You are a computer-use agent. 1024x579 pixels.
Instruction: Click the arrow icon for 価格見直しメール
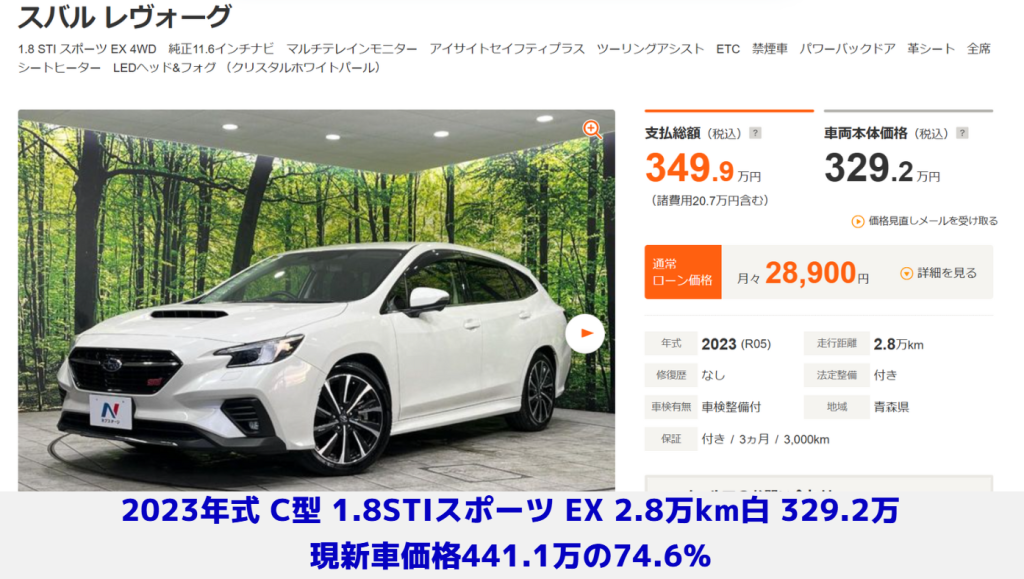click(857, 221)
